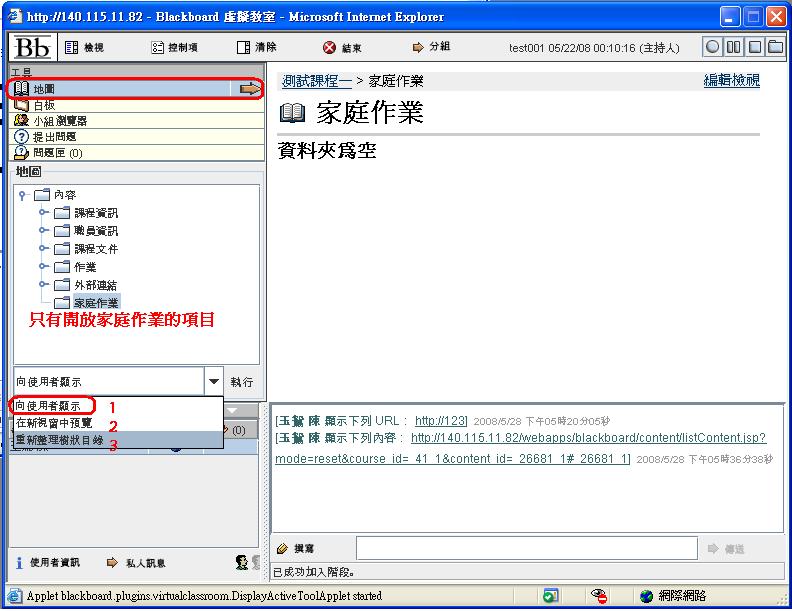Open the 向使用者顯示 dropdown arrow

click(x=214, y=381)
